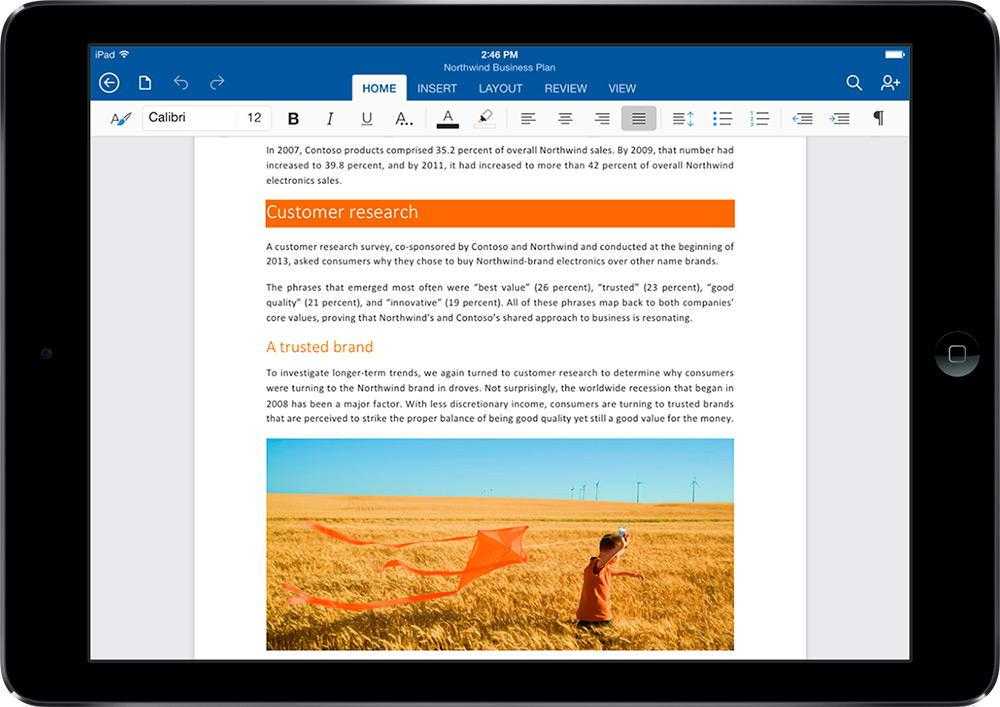Open the font size 12 picker
The image size is (1000, 707).
254,118
